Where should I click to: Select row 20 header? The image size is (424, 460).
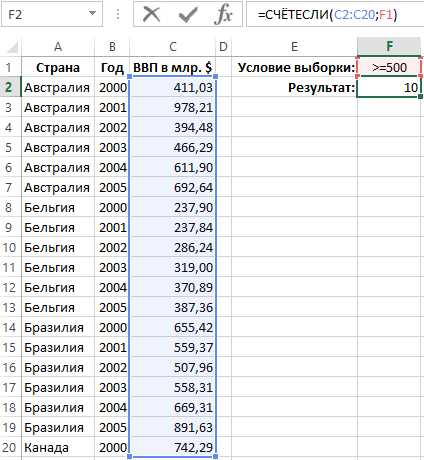point(11,447)
